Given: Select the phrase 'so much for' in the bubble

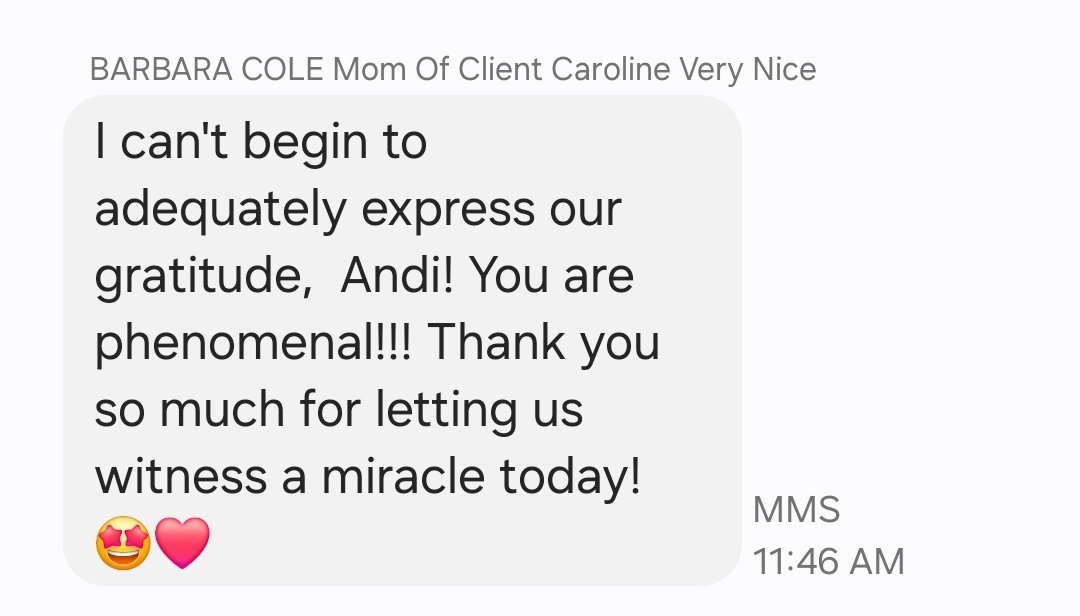Looking at the screenshot, I should (227, 409).
